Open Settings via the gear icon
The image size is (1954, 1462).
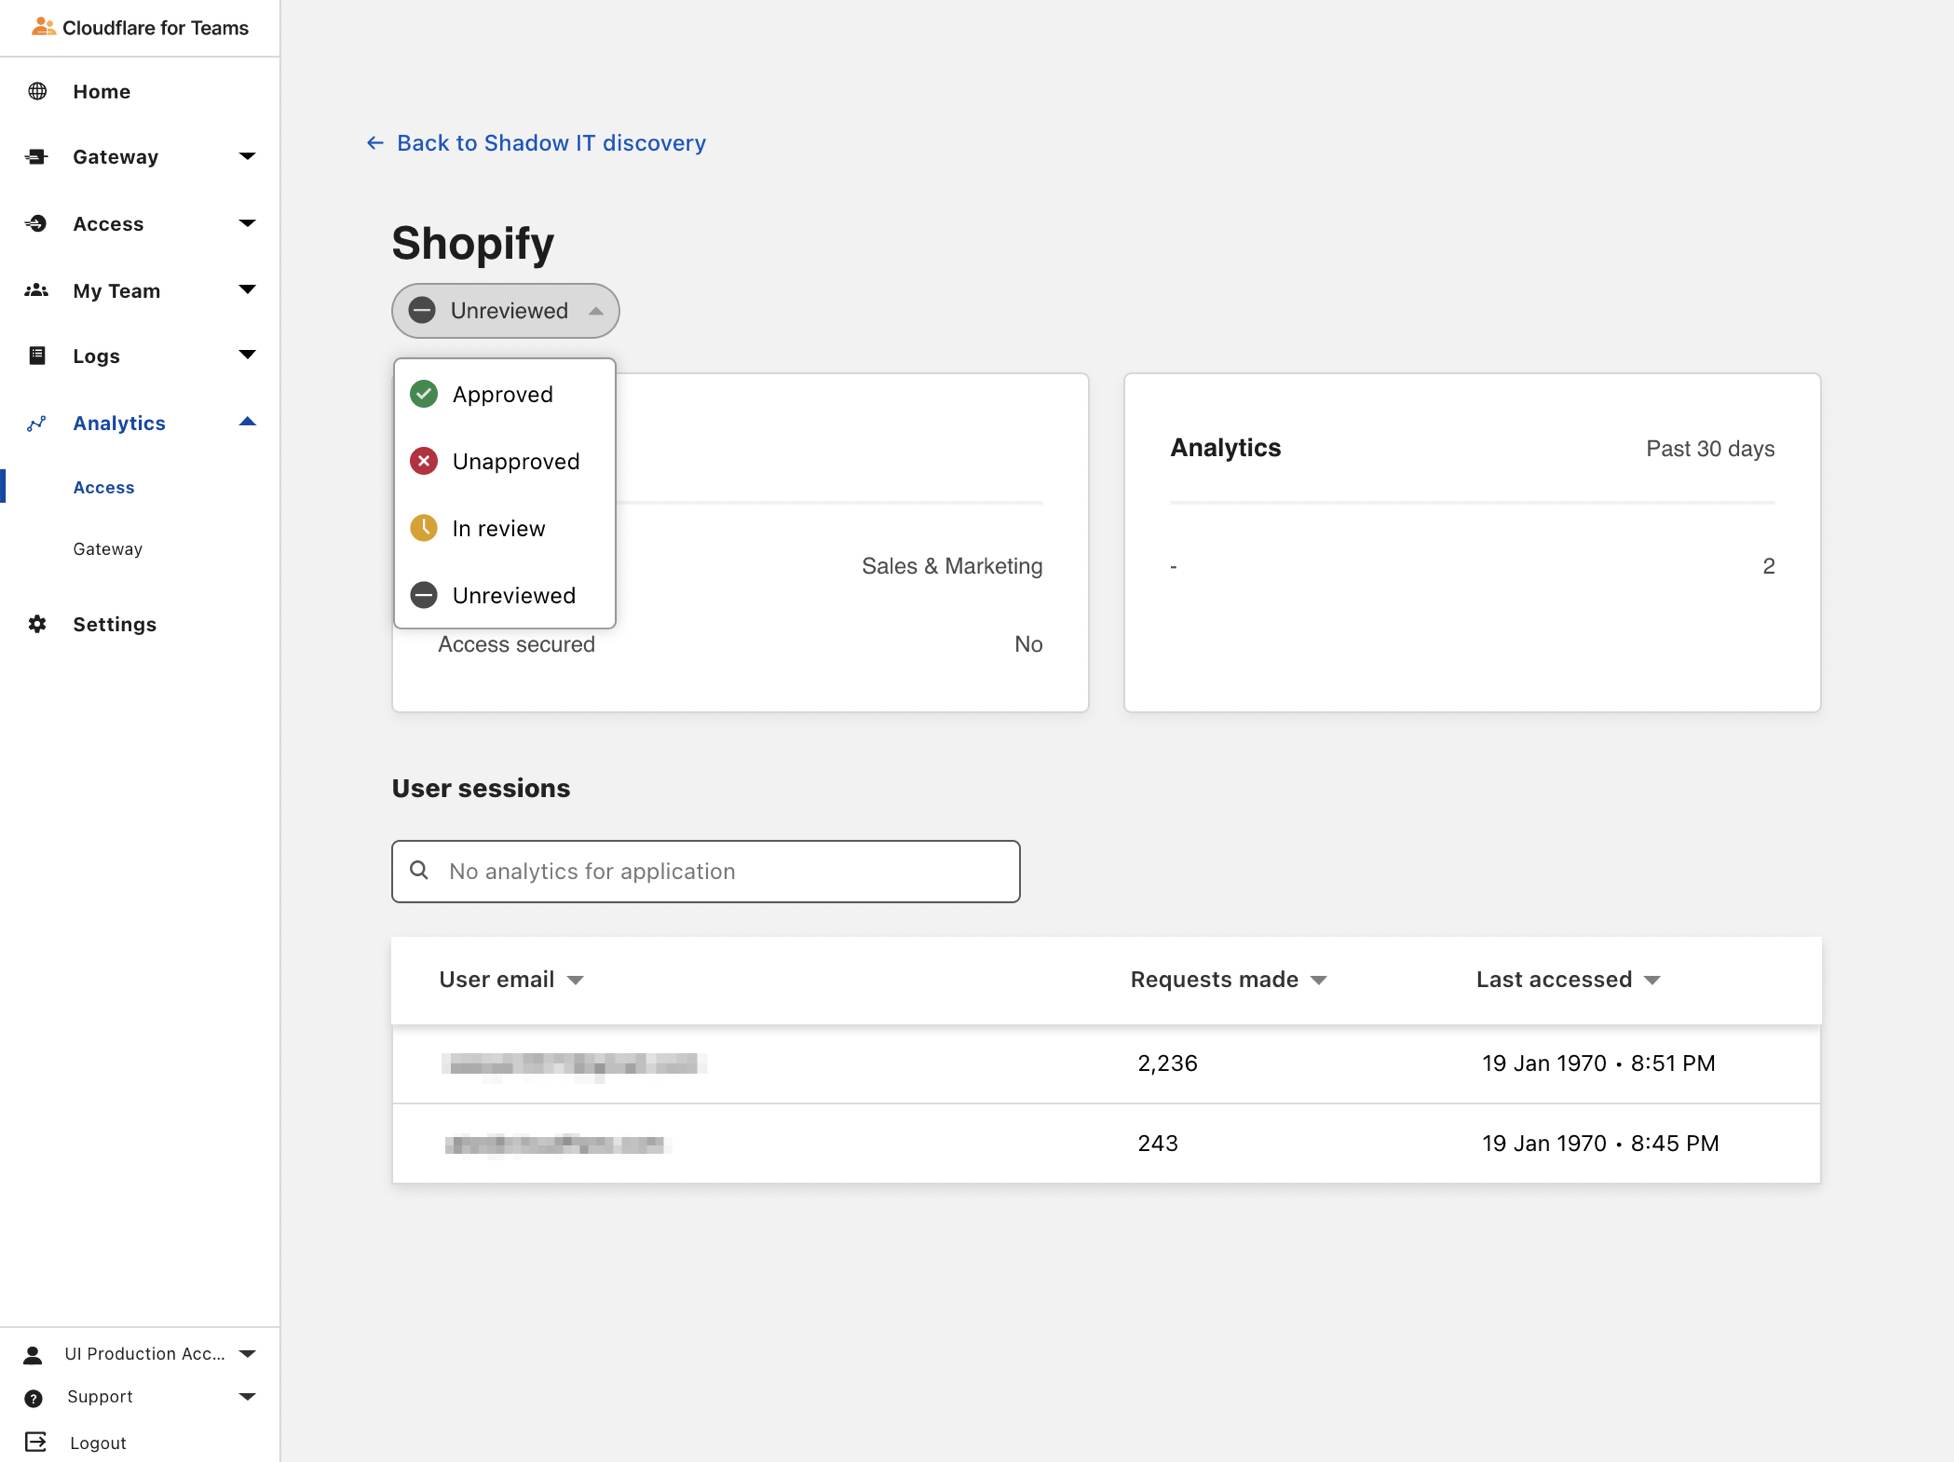click(37, 623)
